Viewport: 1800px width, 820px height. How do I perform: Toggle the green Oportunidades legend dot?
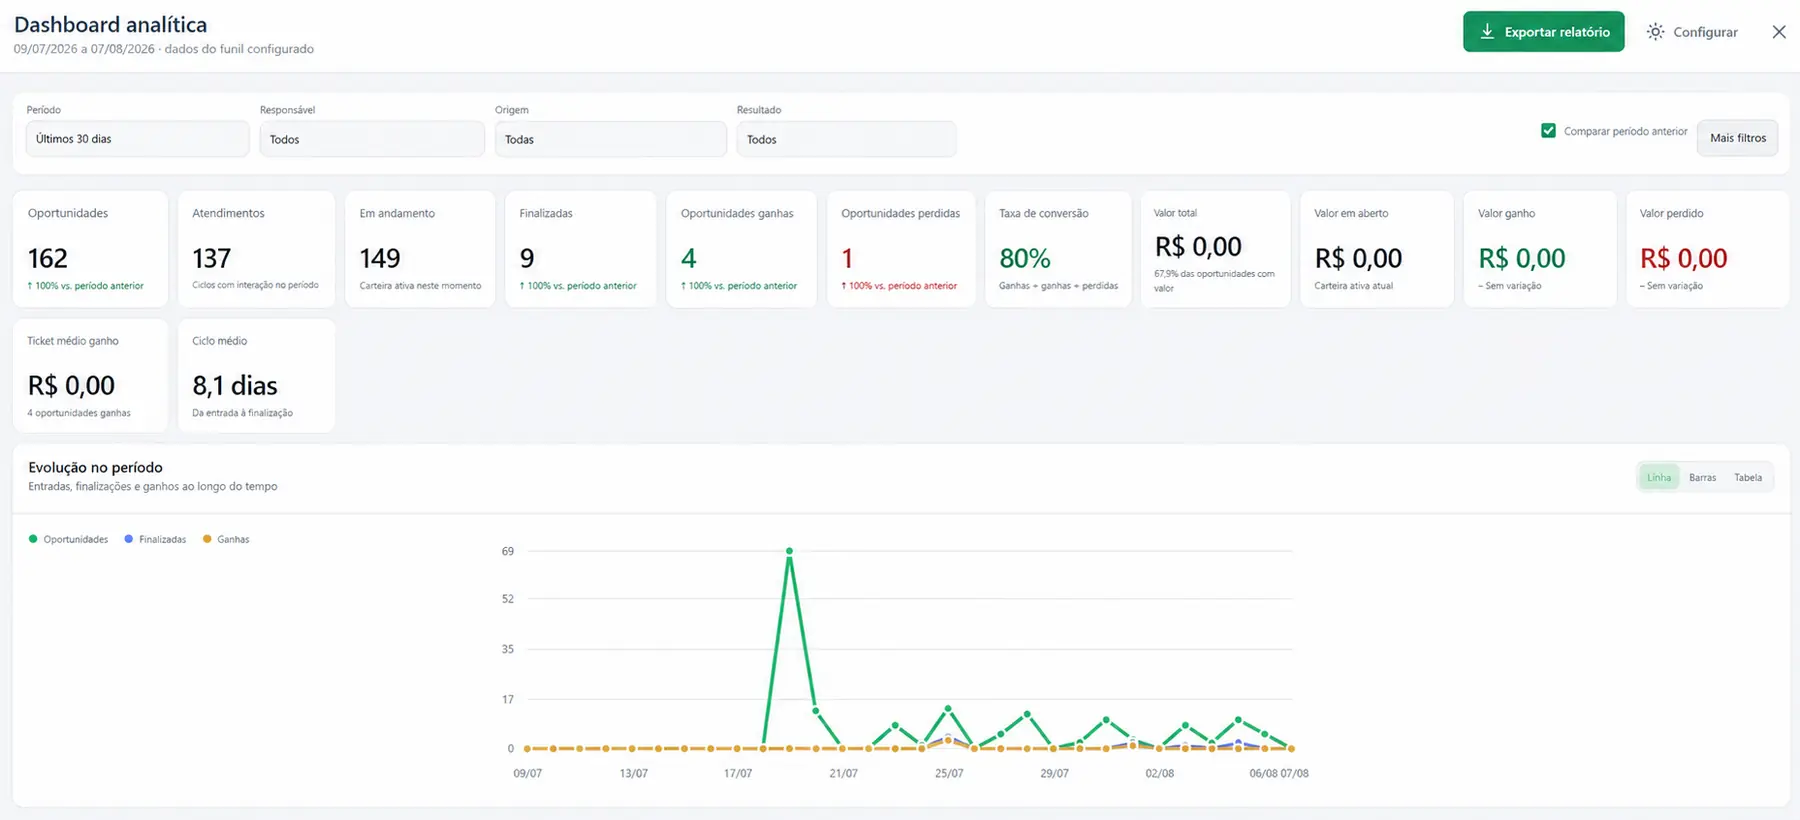(33, 539)
